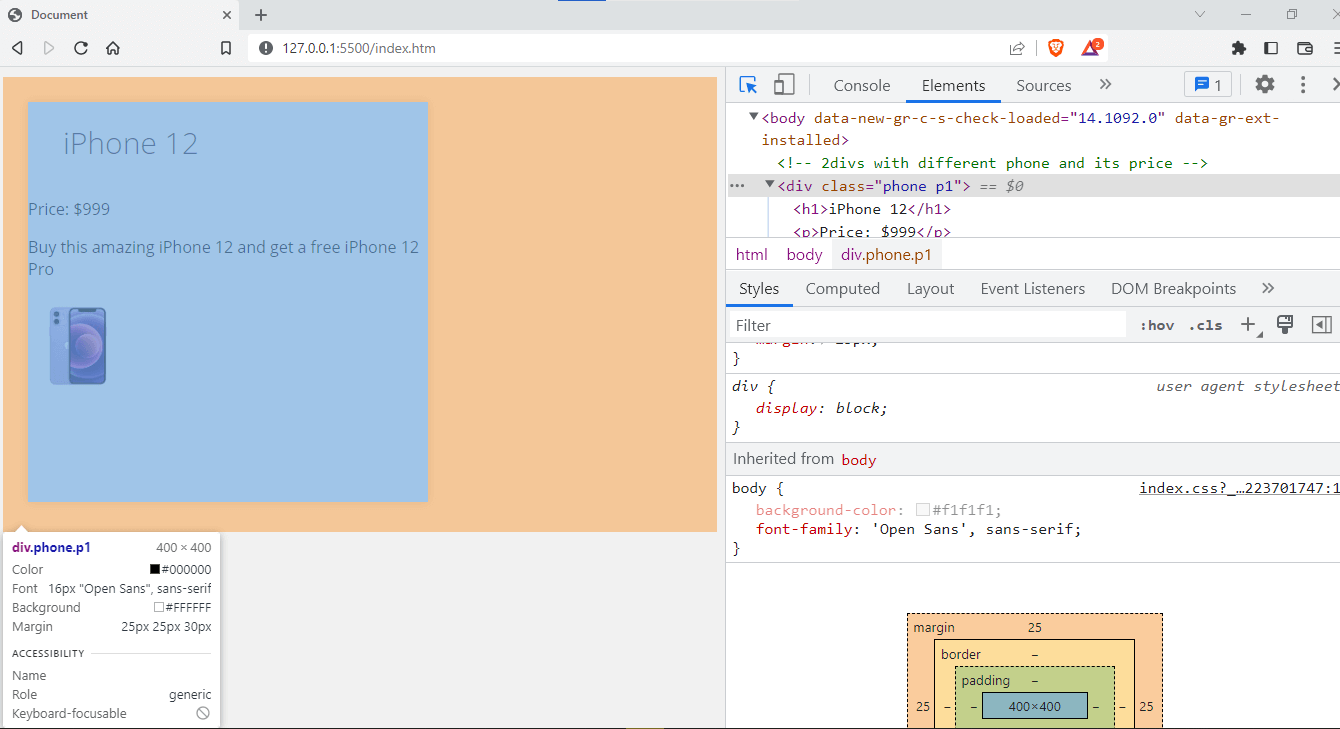Collapse the div.phone.p1 node
The image size is (1340, 729).
(768, 185)
